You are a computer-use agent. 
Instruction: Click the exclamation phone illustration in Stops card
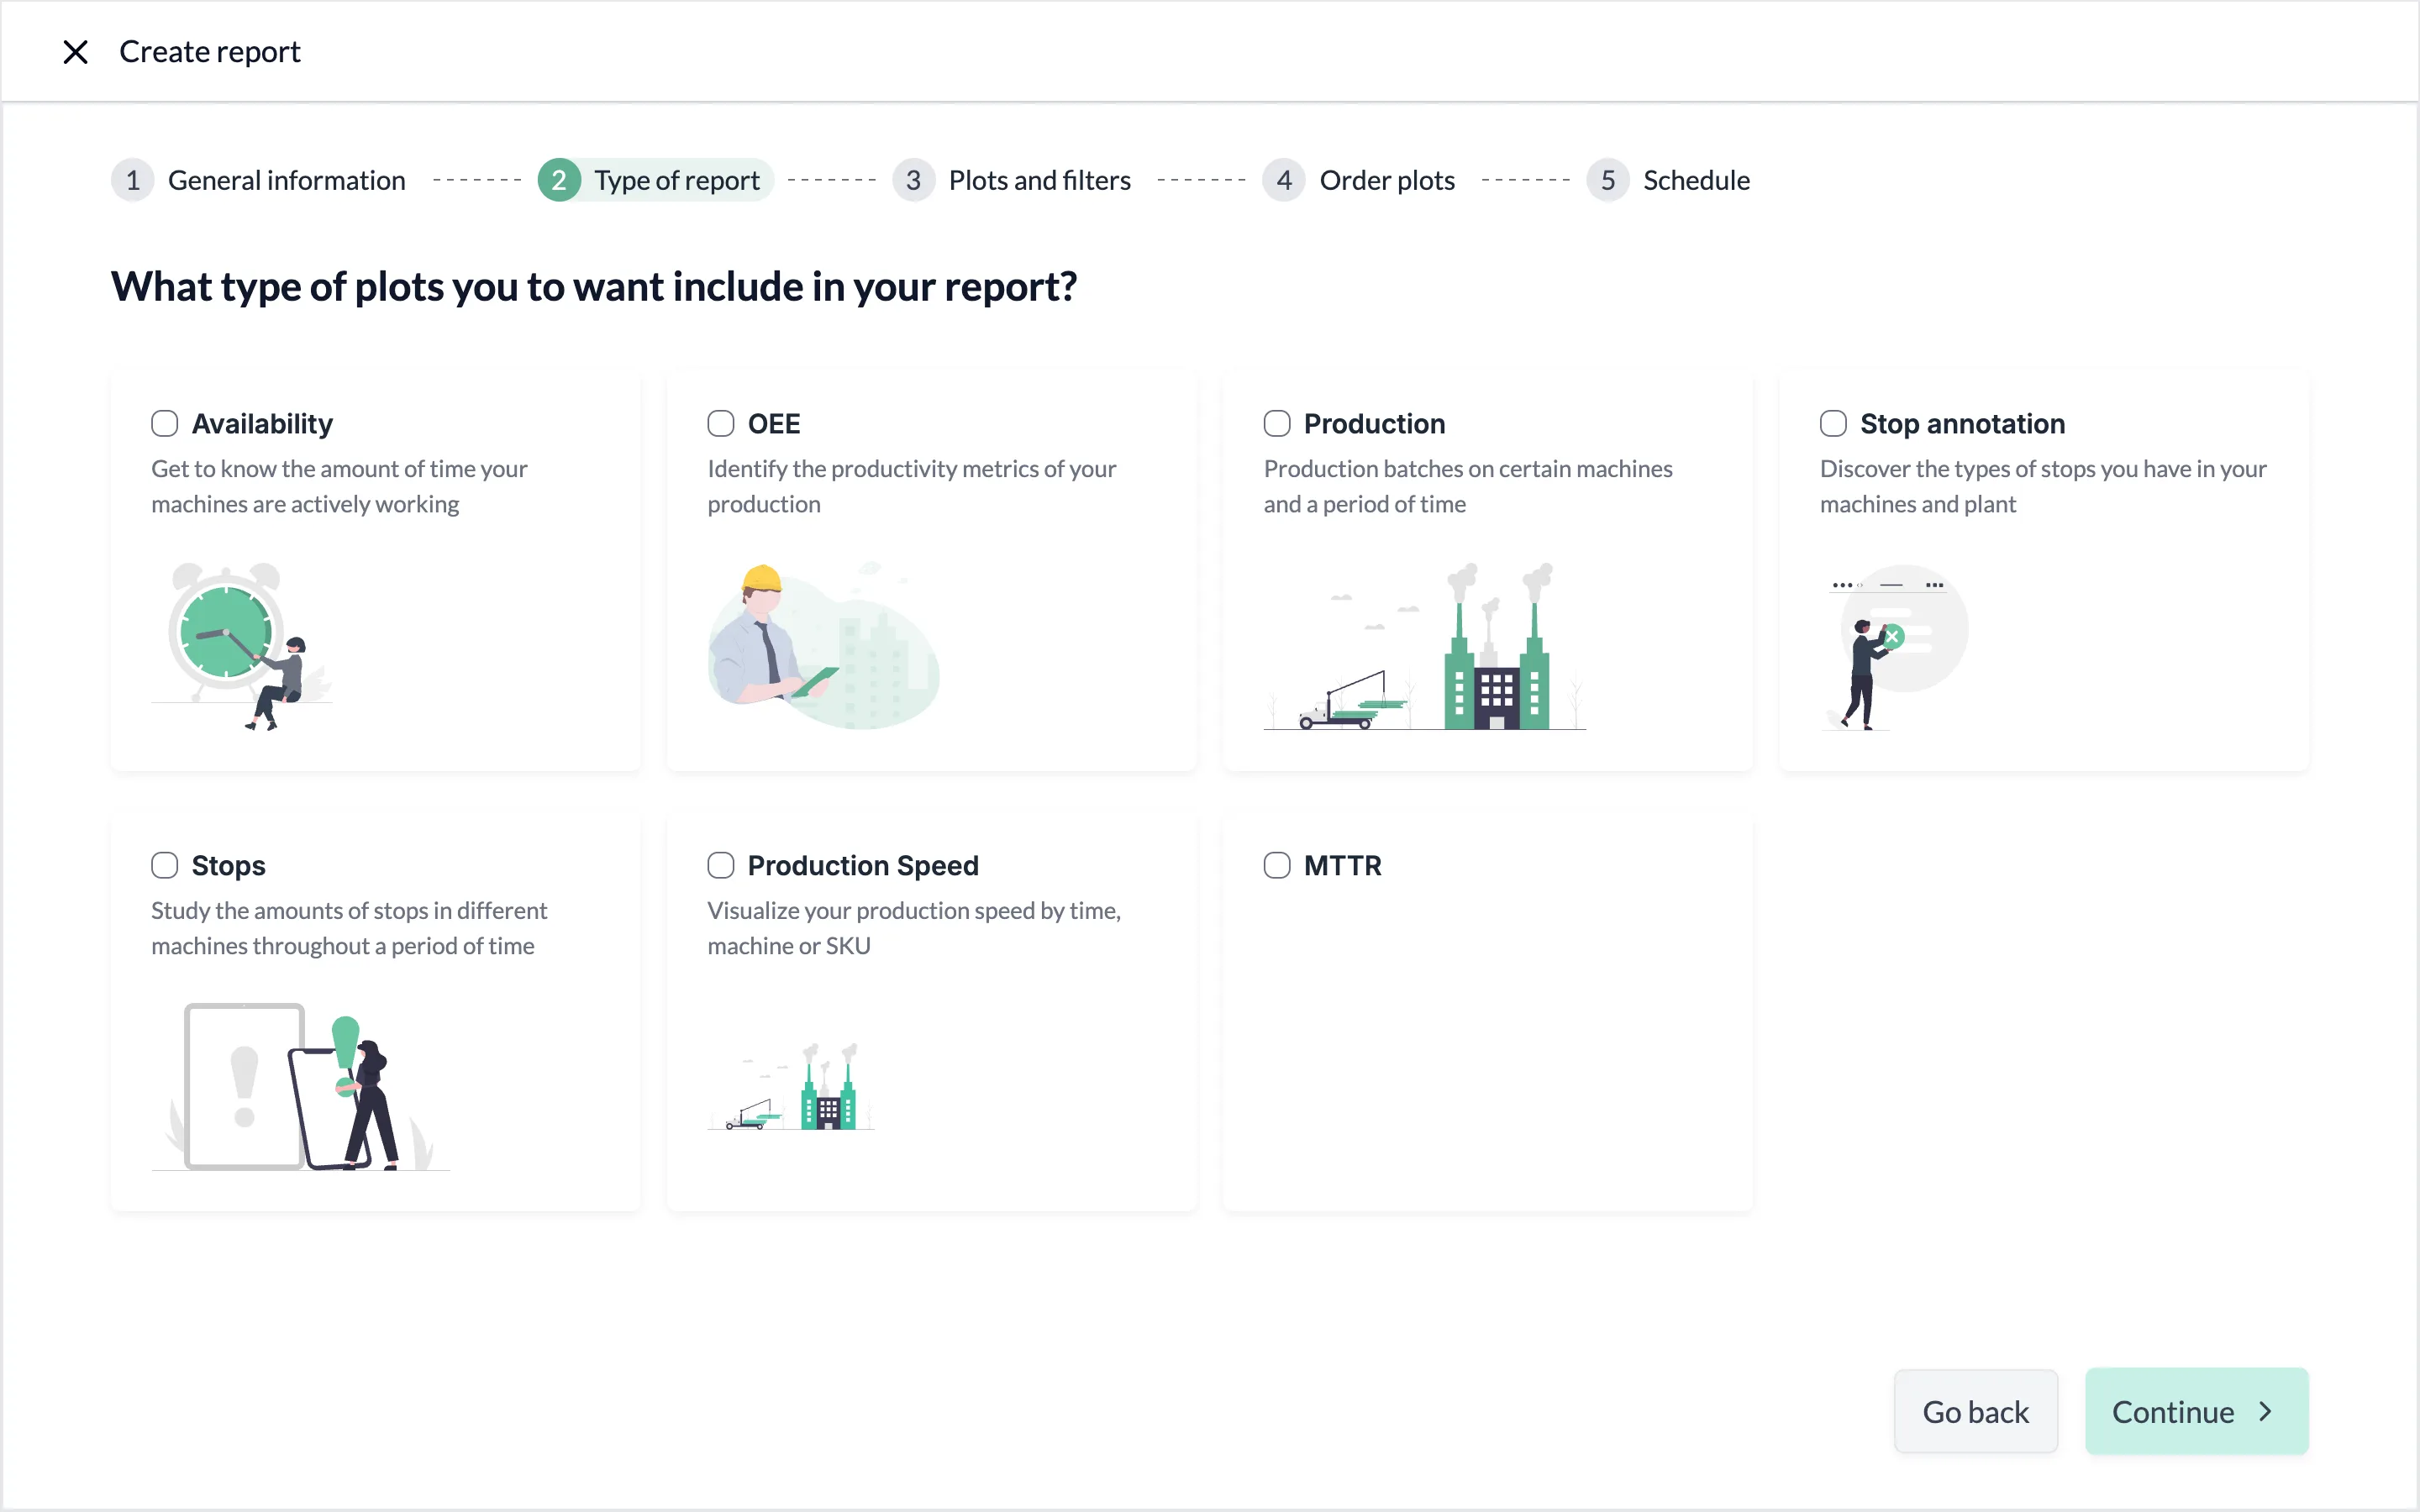coord(301,1087)
